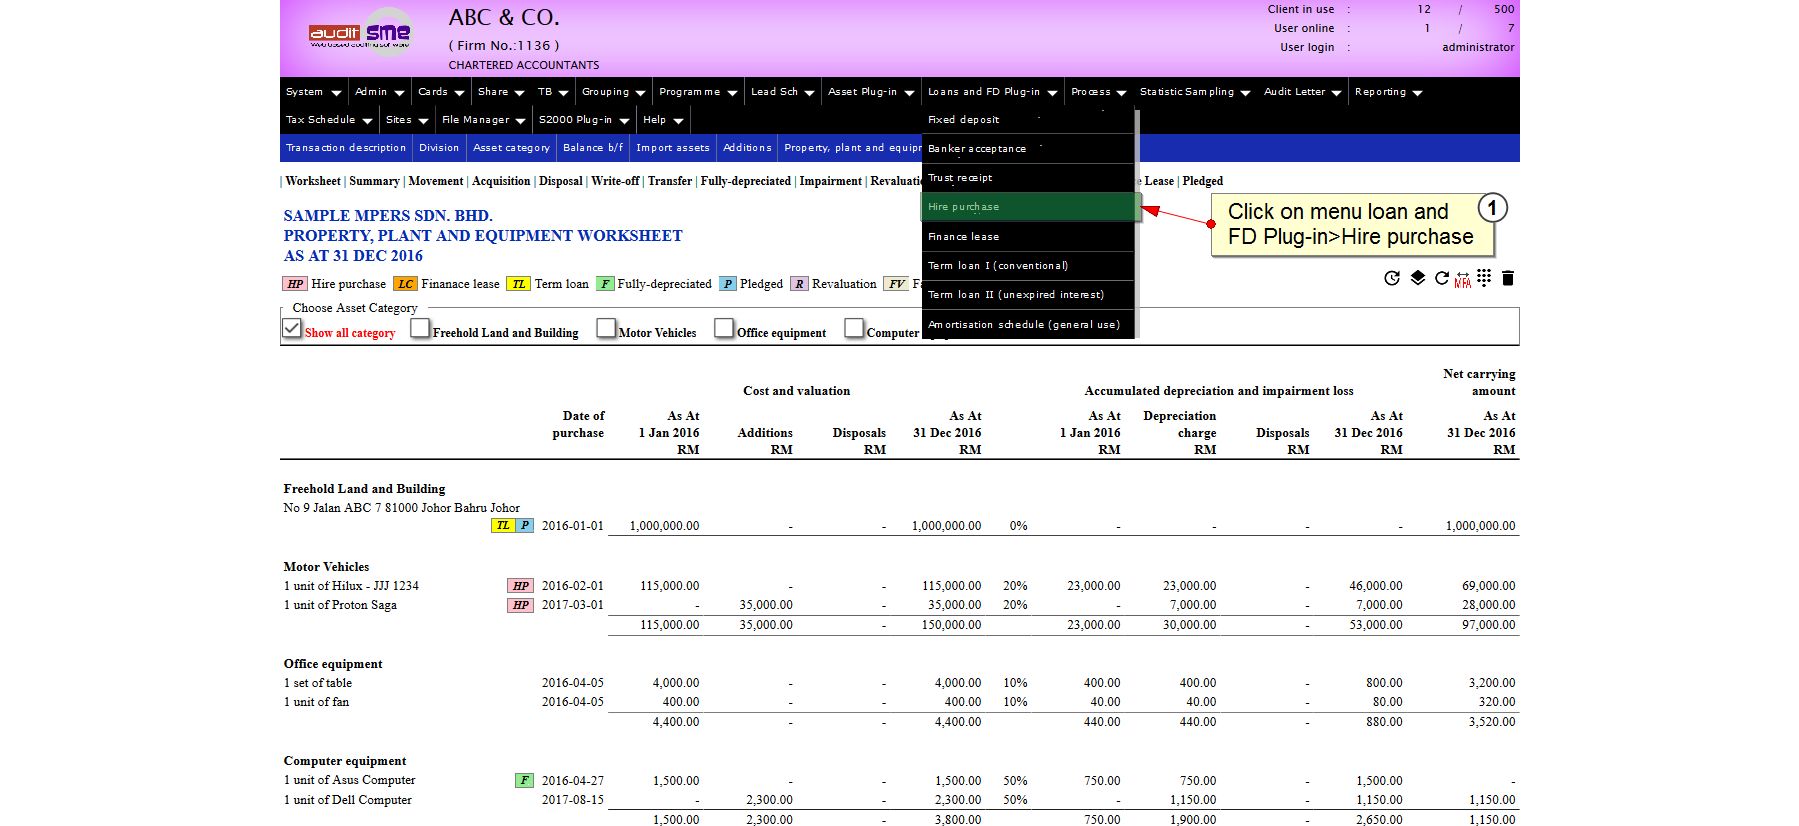The height and width of the screenshot is (826, 1799).
Task: Click the red NFA transfer icon
Action: [1462, 280]
